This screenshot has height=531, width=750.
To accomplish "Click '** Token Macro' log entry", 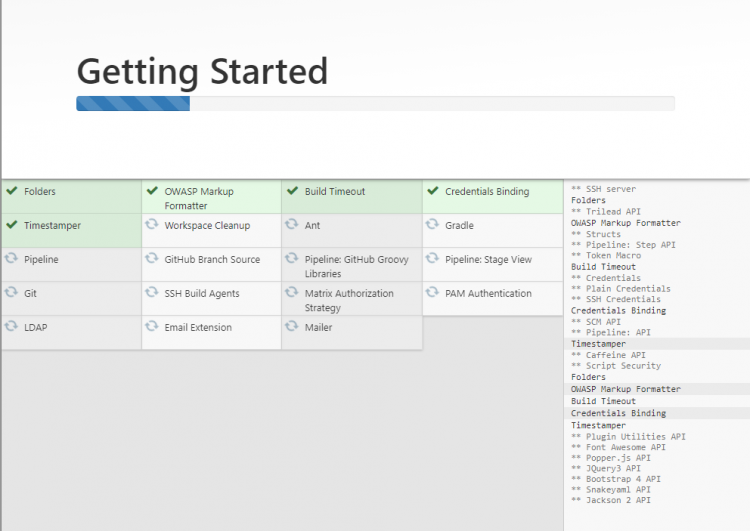I will (x=606, y=255).
